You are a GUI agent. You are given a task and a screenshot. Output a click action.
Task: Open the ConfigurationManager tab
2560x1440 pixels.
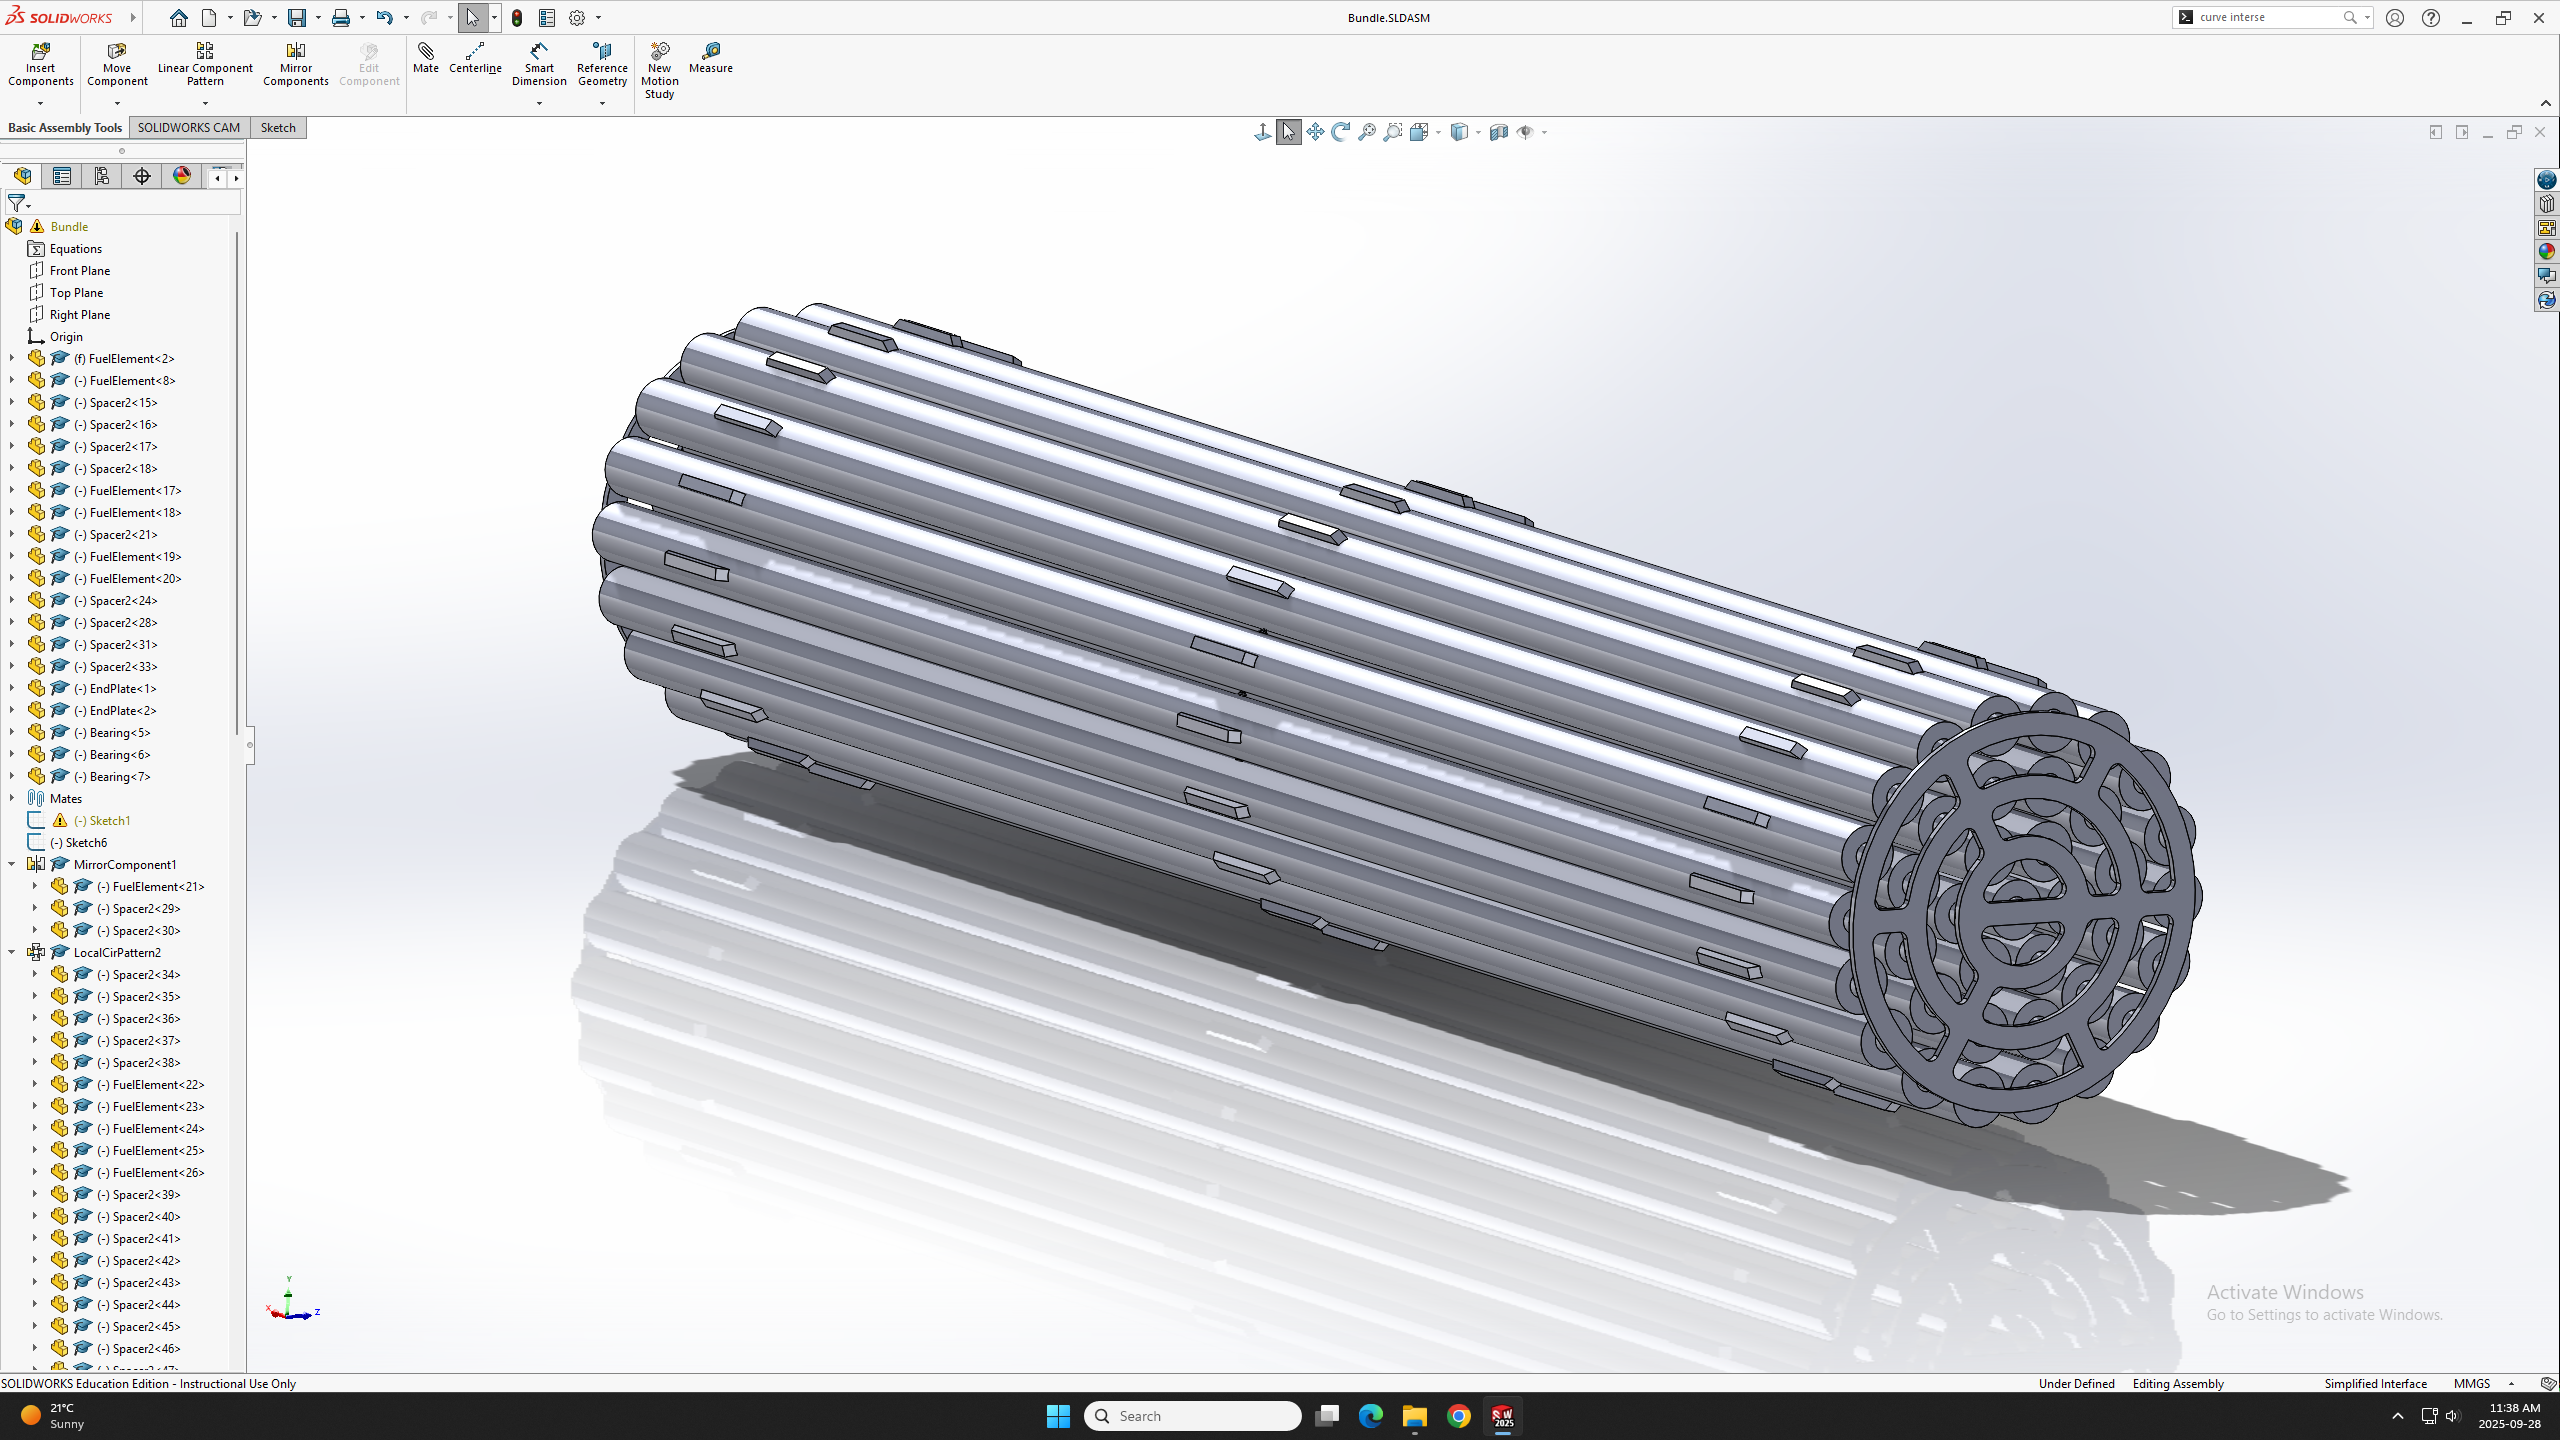102,176
